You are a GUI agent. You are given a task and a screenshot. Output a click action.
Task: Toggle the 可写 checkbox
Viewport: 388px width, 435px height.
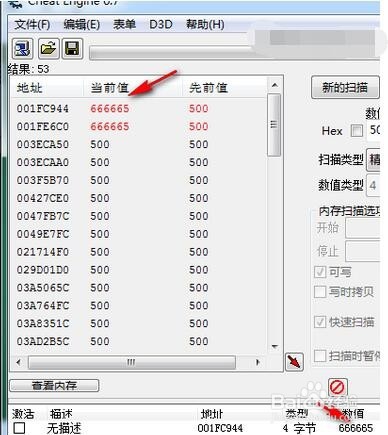click(320, 272)
